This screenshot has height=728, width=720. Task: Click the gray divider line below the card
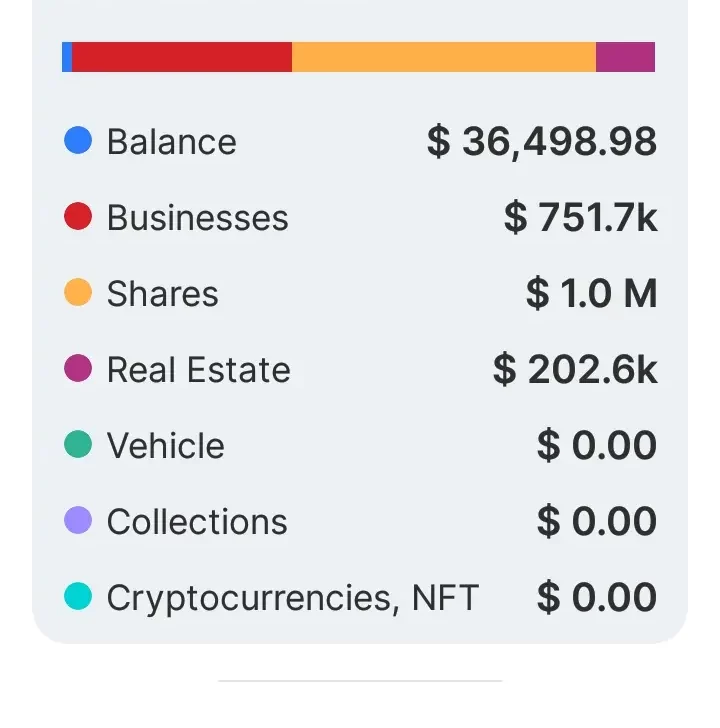point(360,681)
